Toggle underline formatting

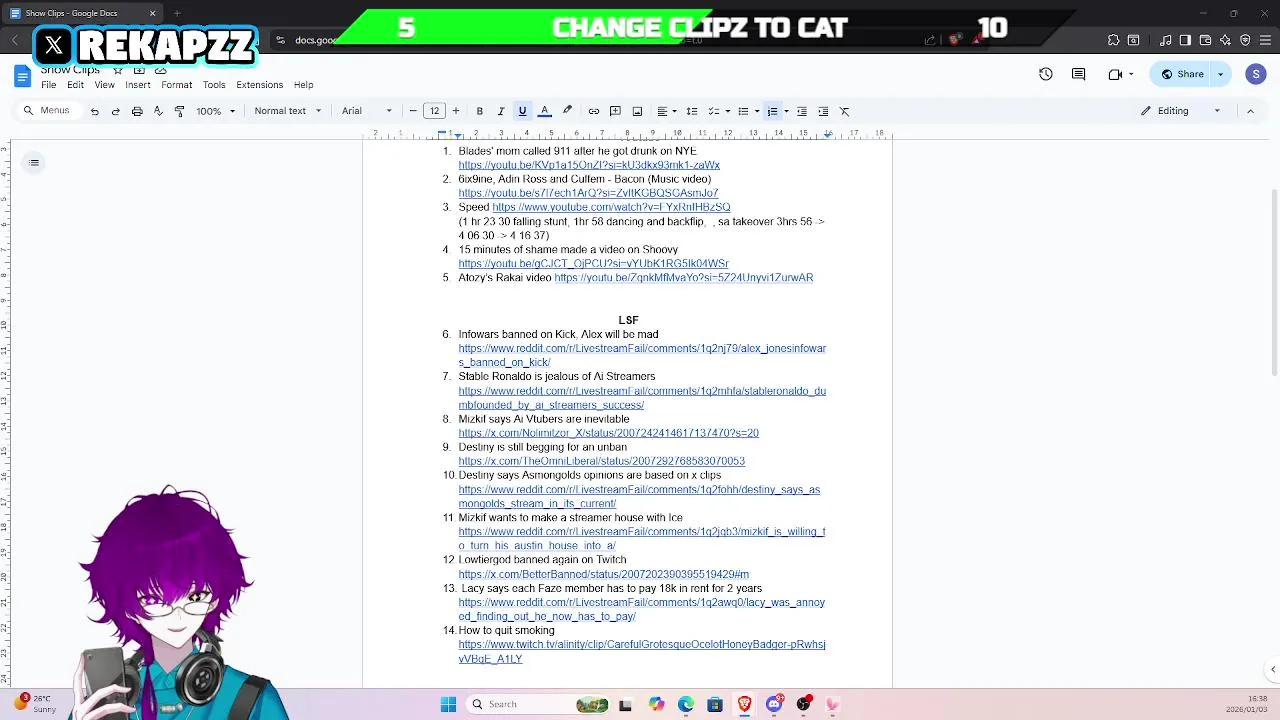522,111
